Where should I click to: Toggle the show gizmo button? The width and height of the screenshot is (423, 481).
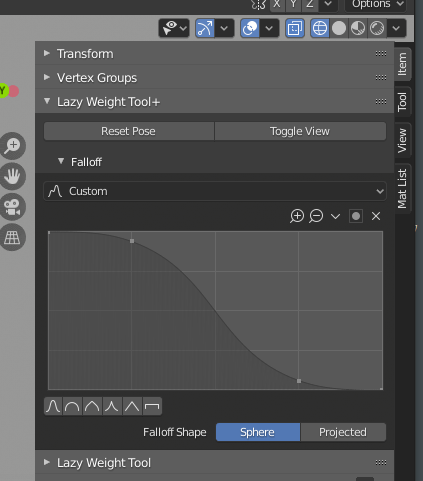click(x=205, y=28)
